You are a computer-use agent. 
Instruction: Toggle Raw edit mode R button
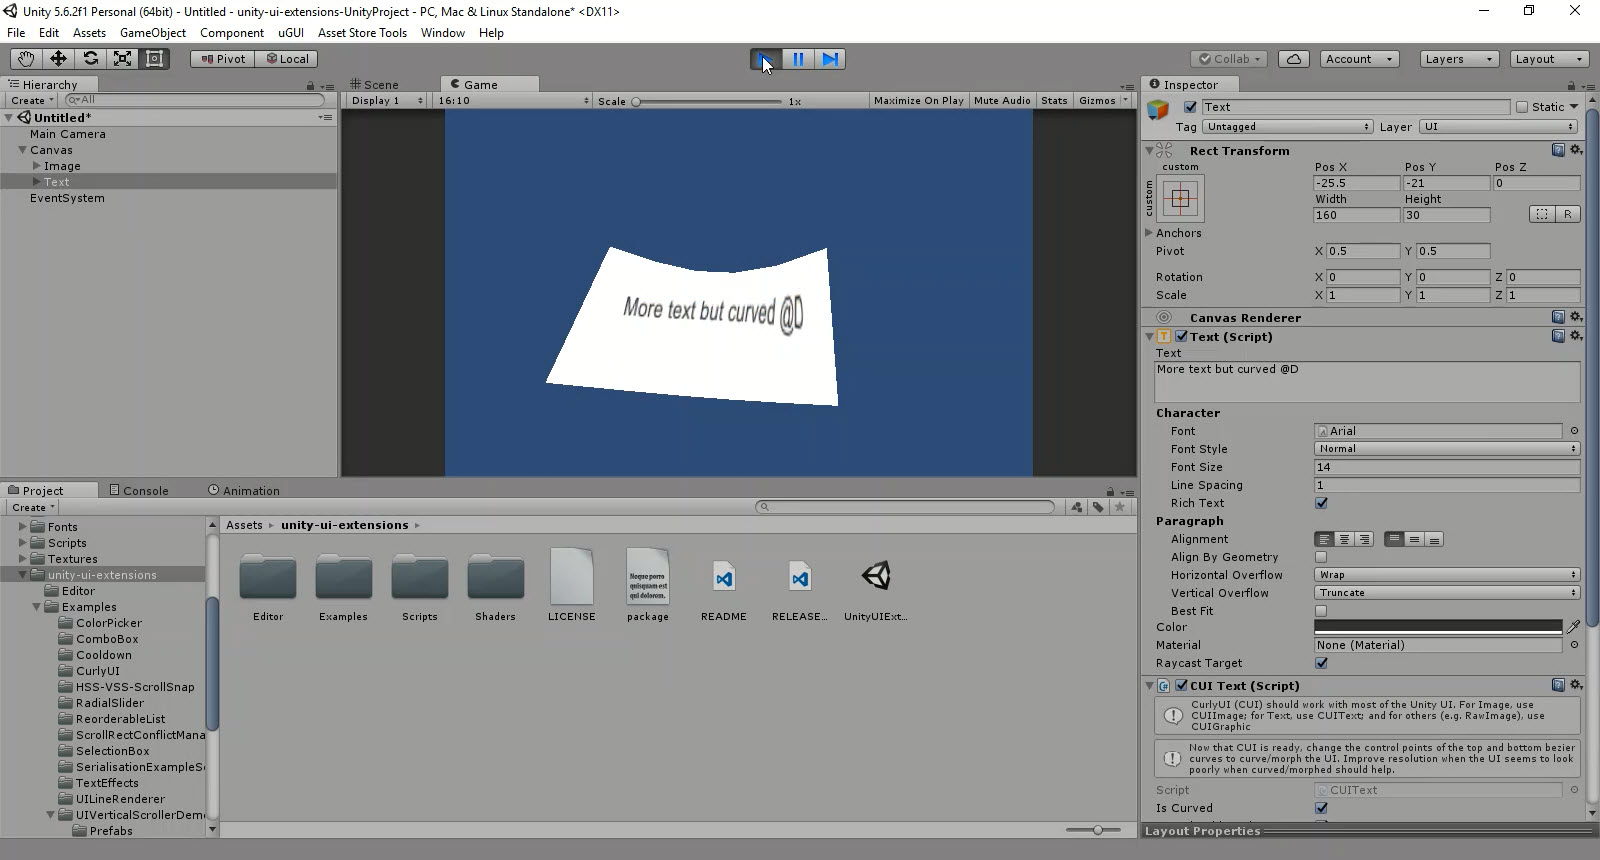pyautogui.click(x=1567, y=214)
